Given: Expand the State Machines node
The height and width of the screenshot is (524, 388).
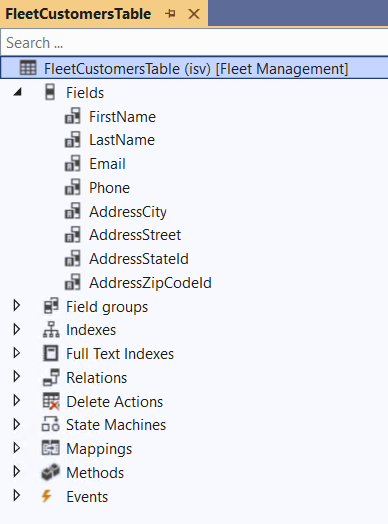Looking at the screenshot, I should (x=17, y=424).
